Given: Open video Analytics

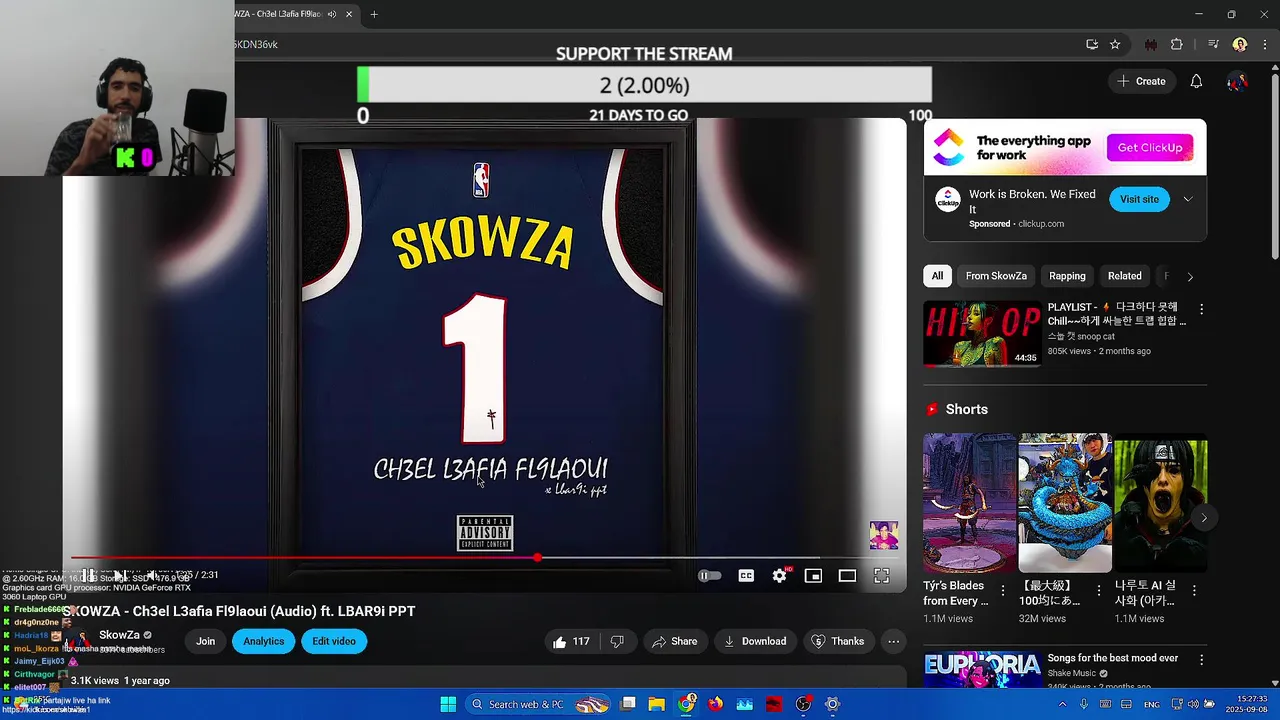Looking at the screenshot, I should 264,641.
